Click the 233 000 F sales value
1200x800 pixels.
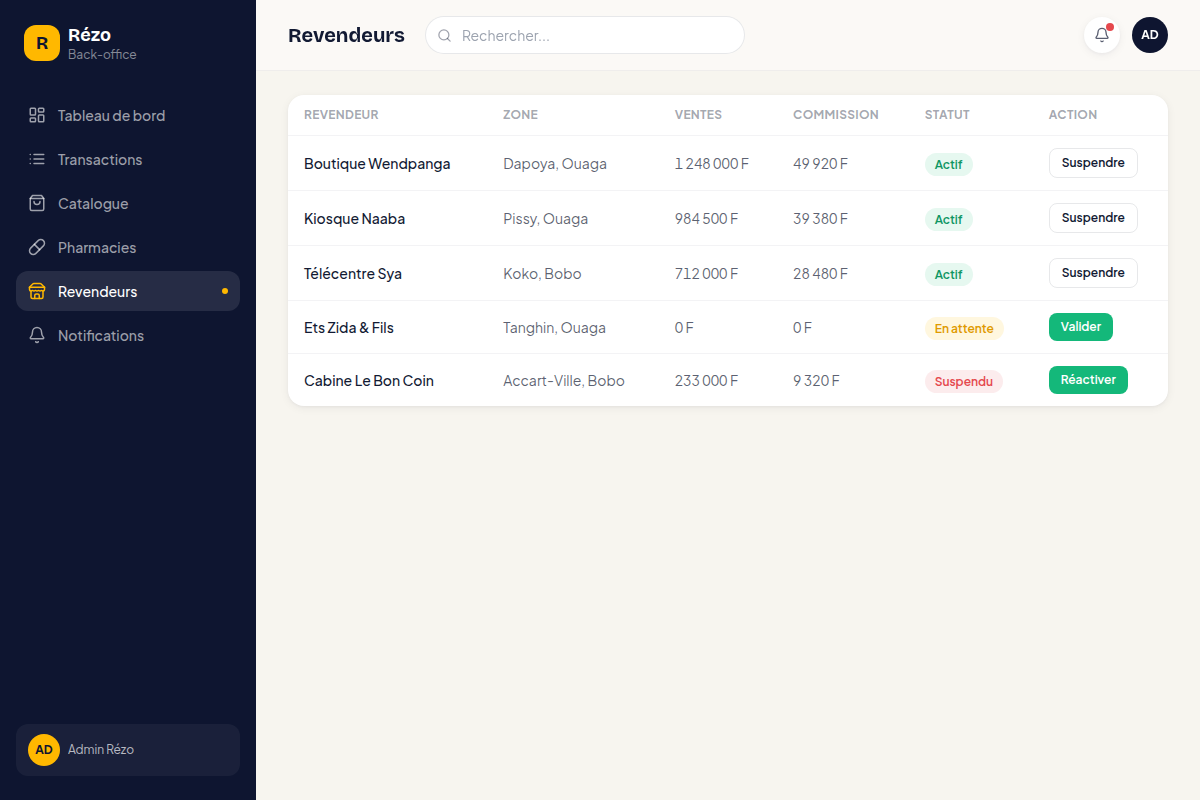tap(707, 381)
